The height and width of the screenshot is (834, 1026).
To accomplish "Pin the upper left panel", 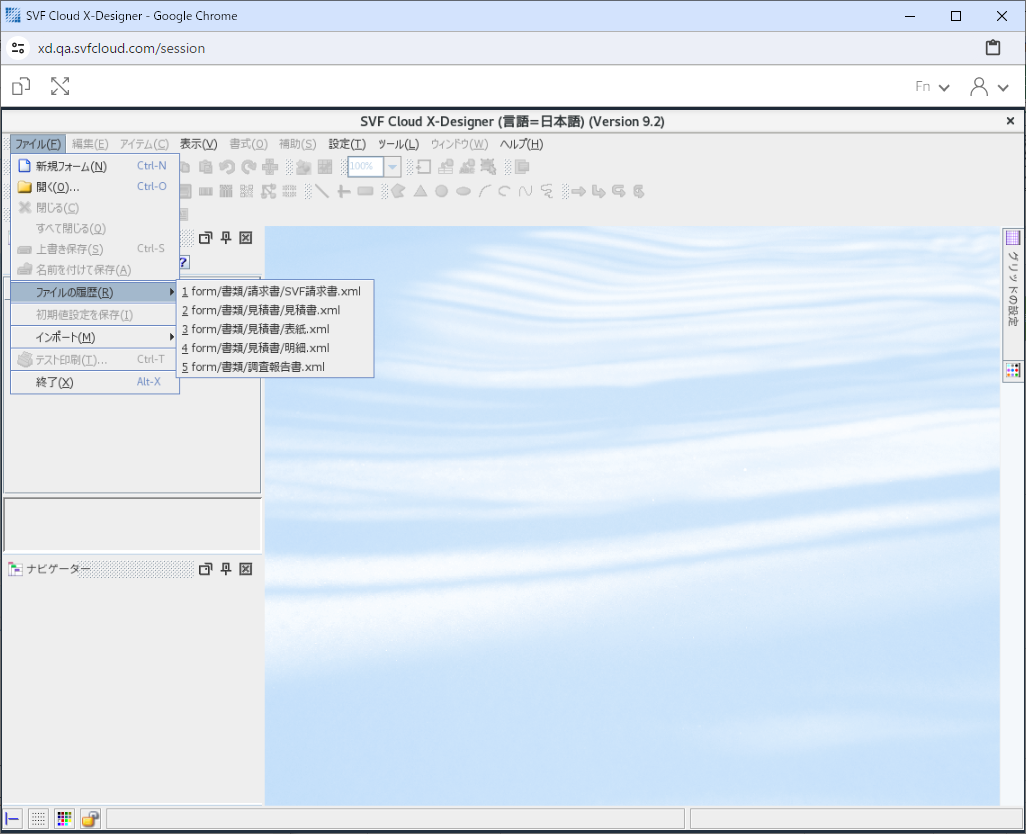I will click(x=226, y=238).
